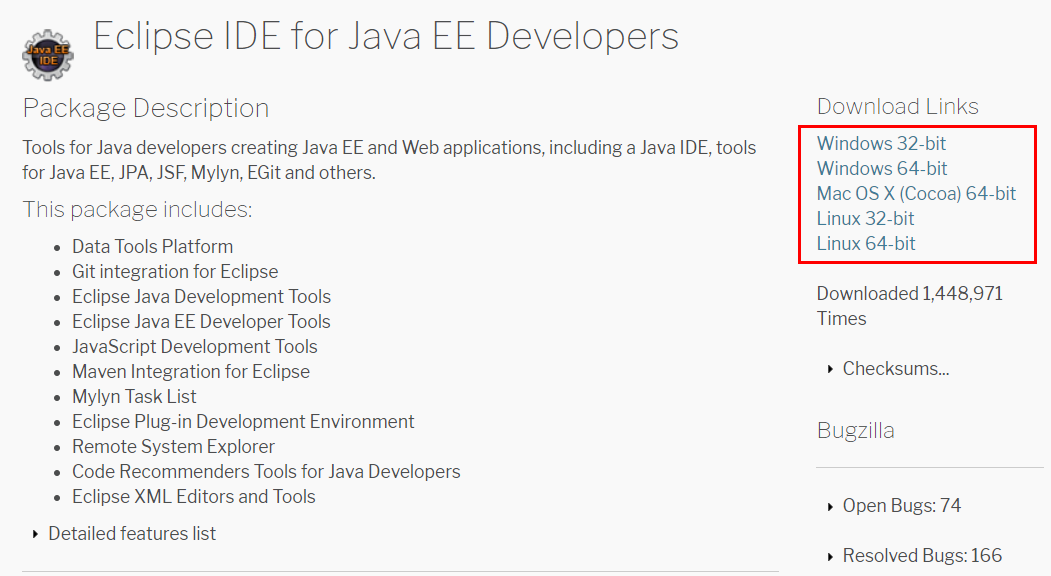Screen dimensions: 1051x576
Task: Click the Java EE IDE gear icon
Action: tap(48, 56)
